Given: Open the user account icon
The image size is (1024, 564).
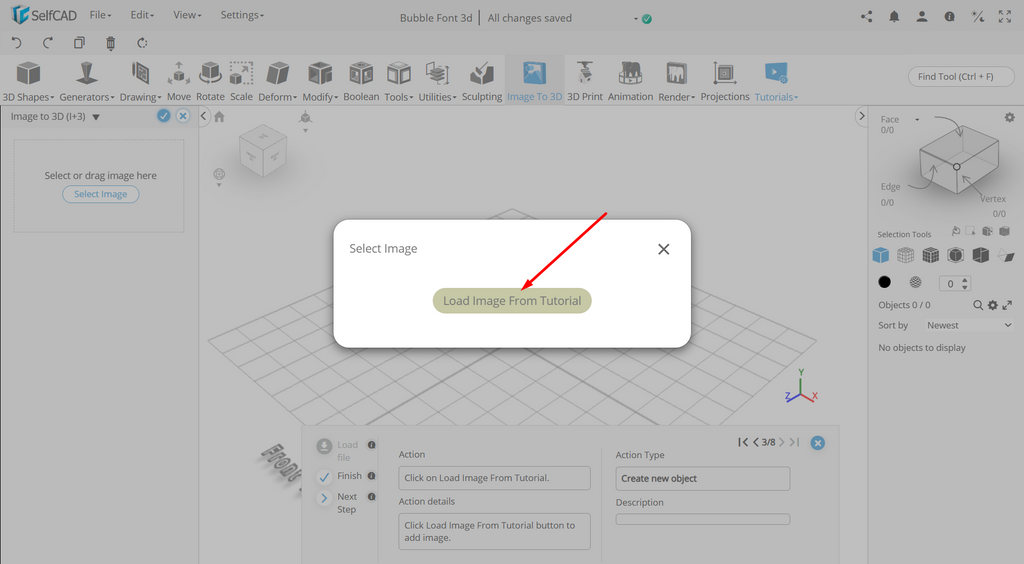Looking at the screenshot, I should pos(921,17).
